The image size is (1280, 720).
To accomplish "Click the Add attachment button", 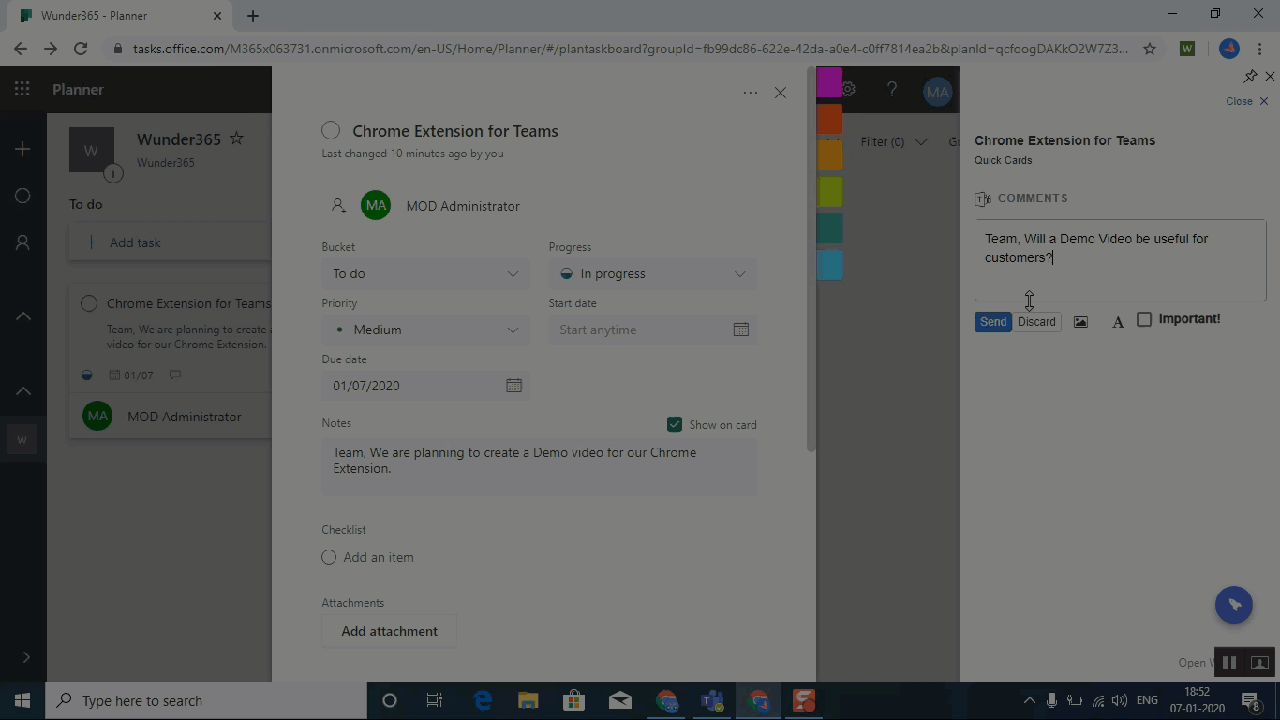I will tap(389, 631).
